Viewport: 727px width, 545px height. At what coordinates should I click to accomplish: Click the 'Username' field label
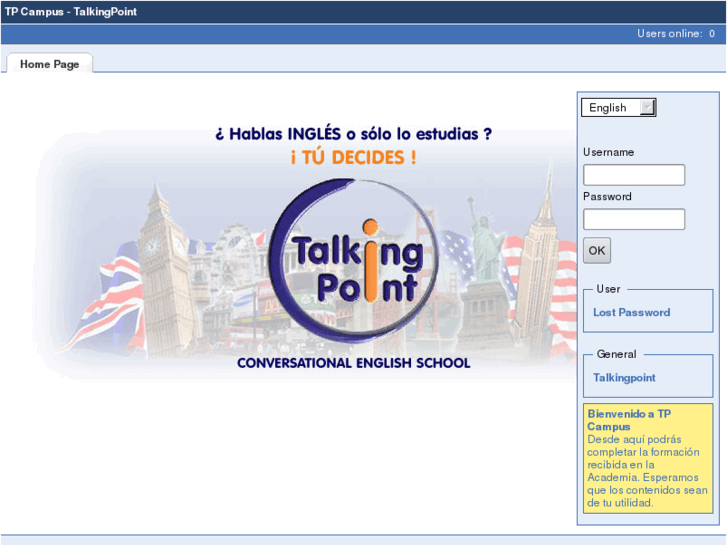(x=608, y=152)
